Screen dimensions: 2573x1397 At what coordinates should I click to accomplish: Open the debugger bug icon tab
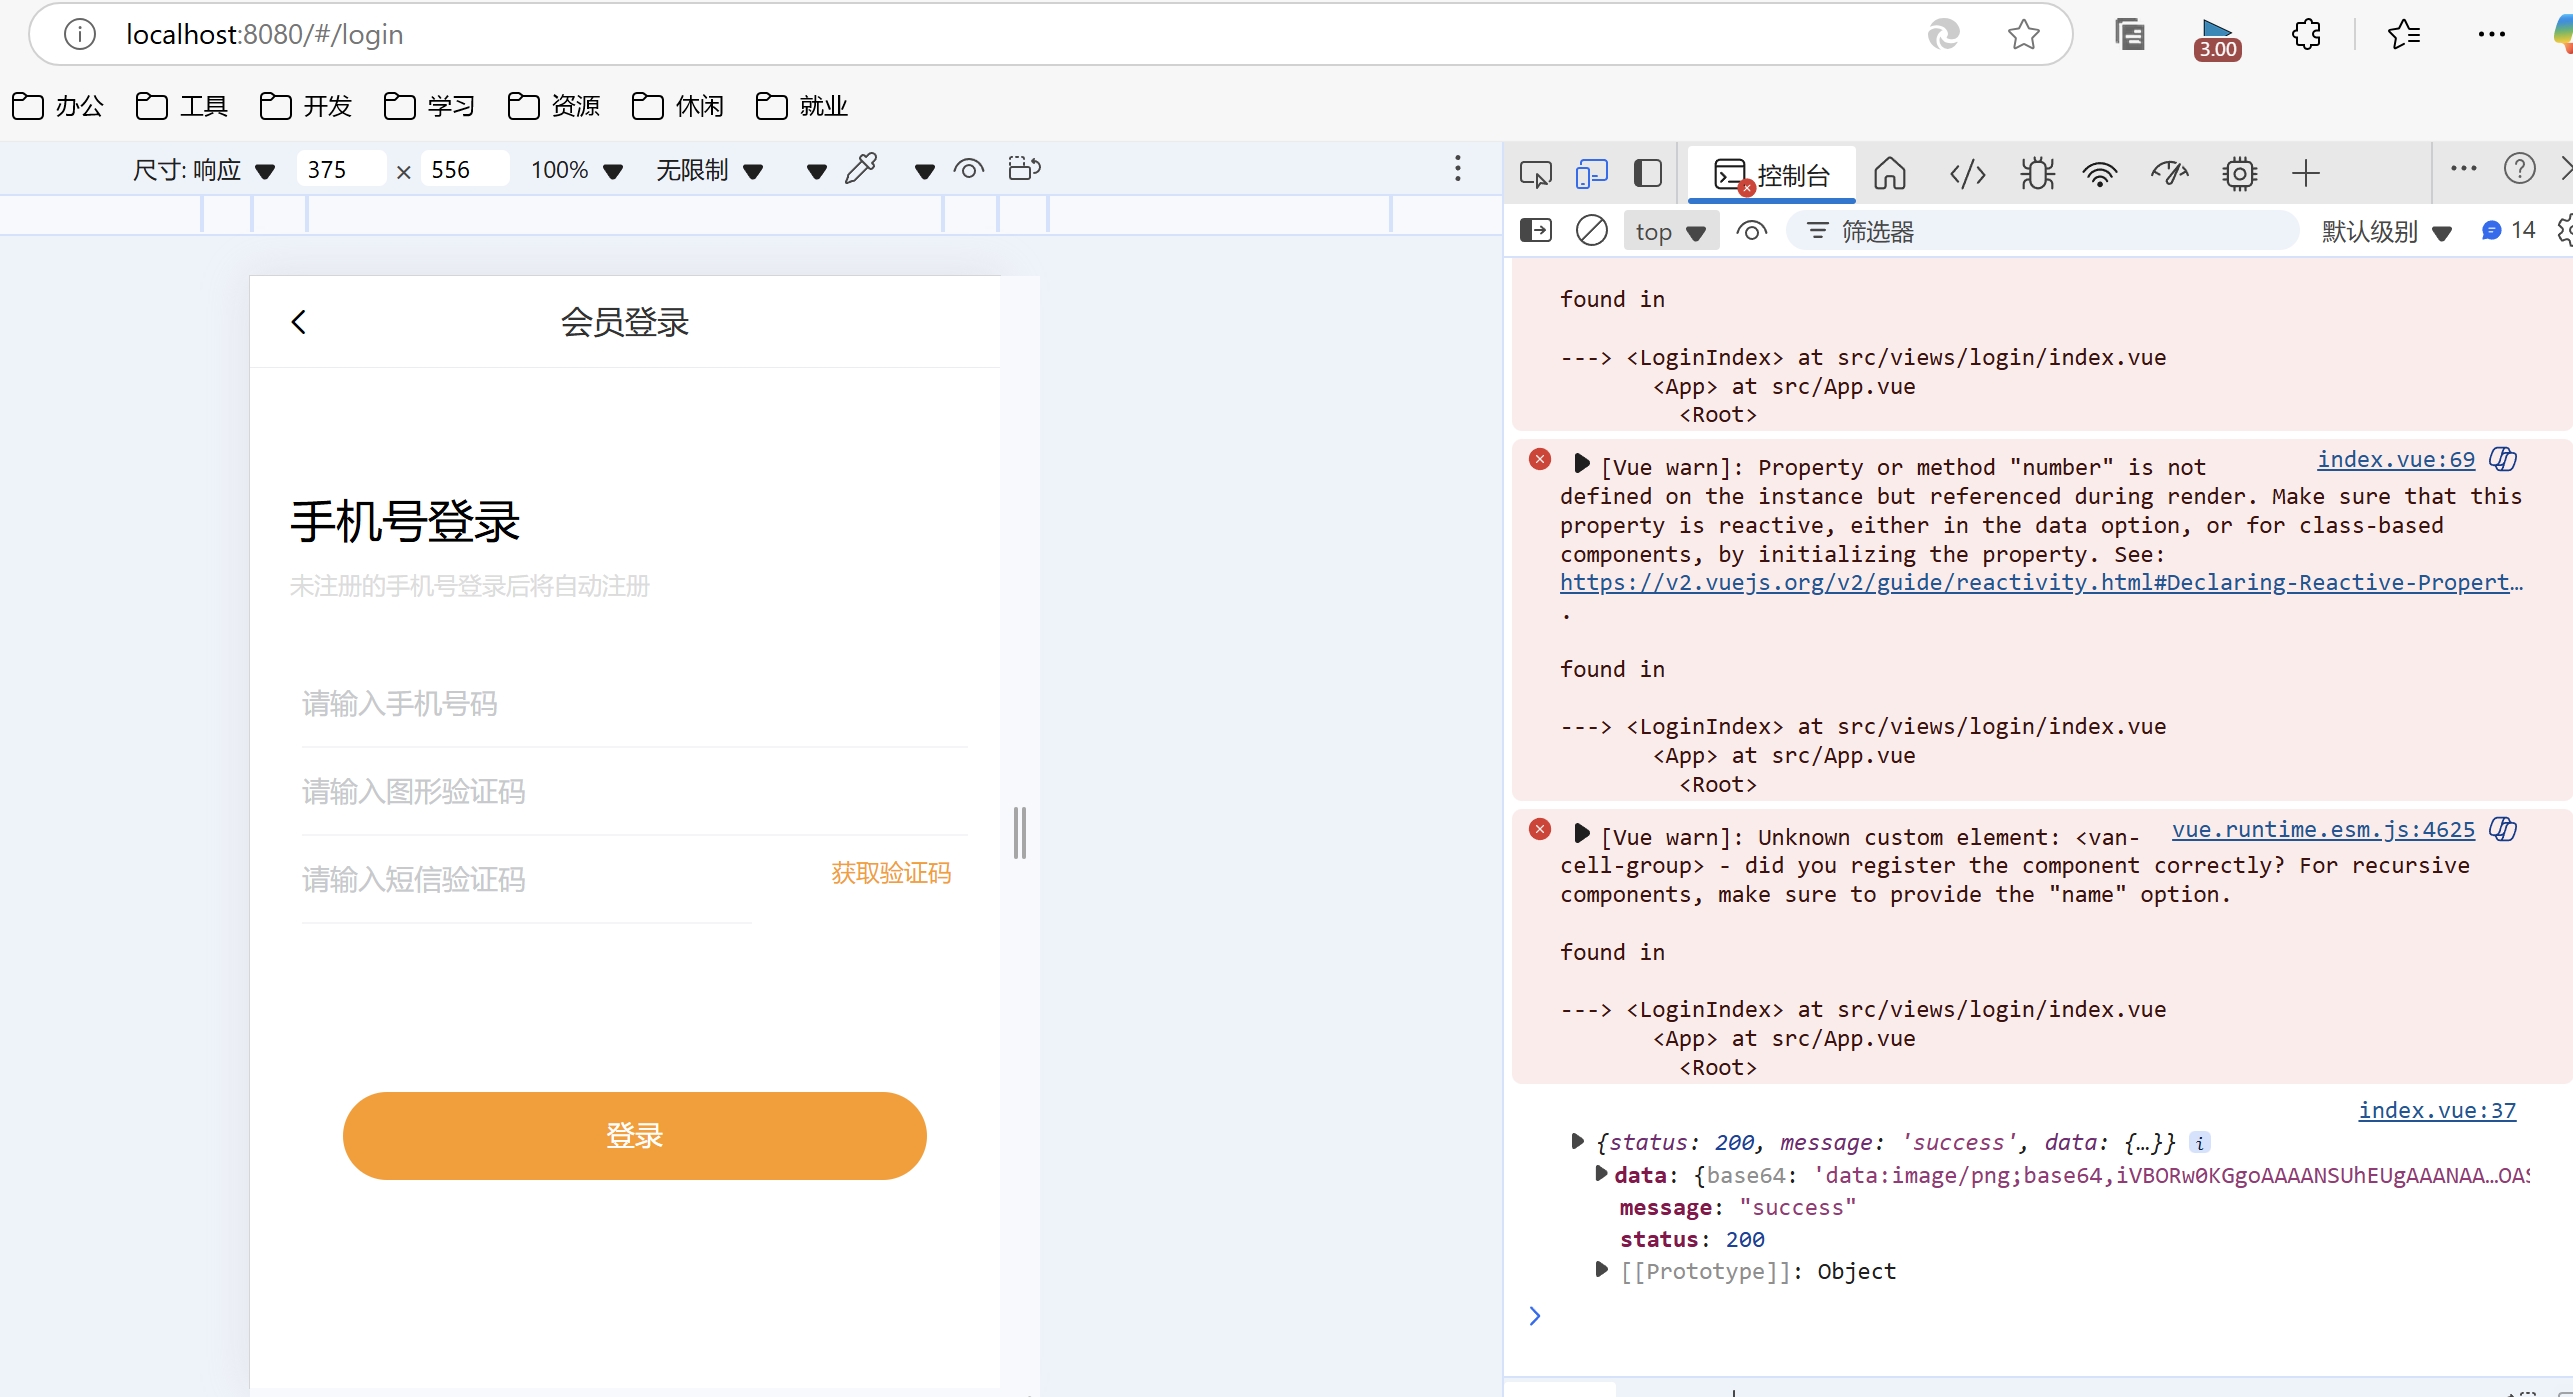click(x=2036, y=174)
